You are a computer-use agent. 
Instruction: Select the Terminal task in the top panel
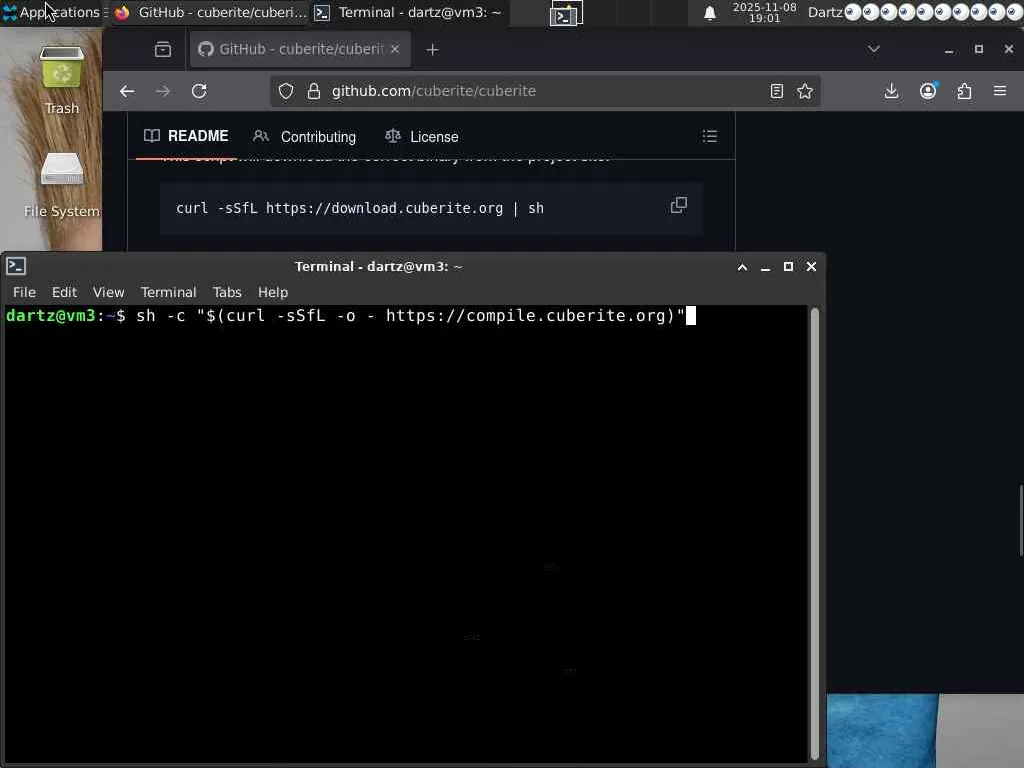[408, 12]
